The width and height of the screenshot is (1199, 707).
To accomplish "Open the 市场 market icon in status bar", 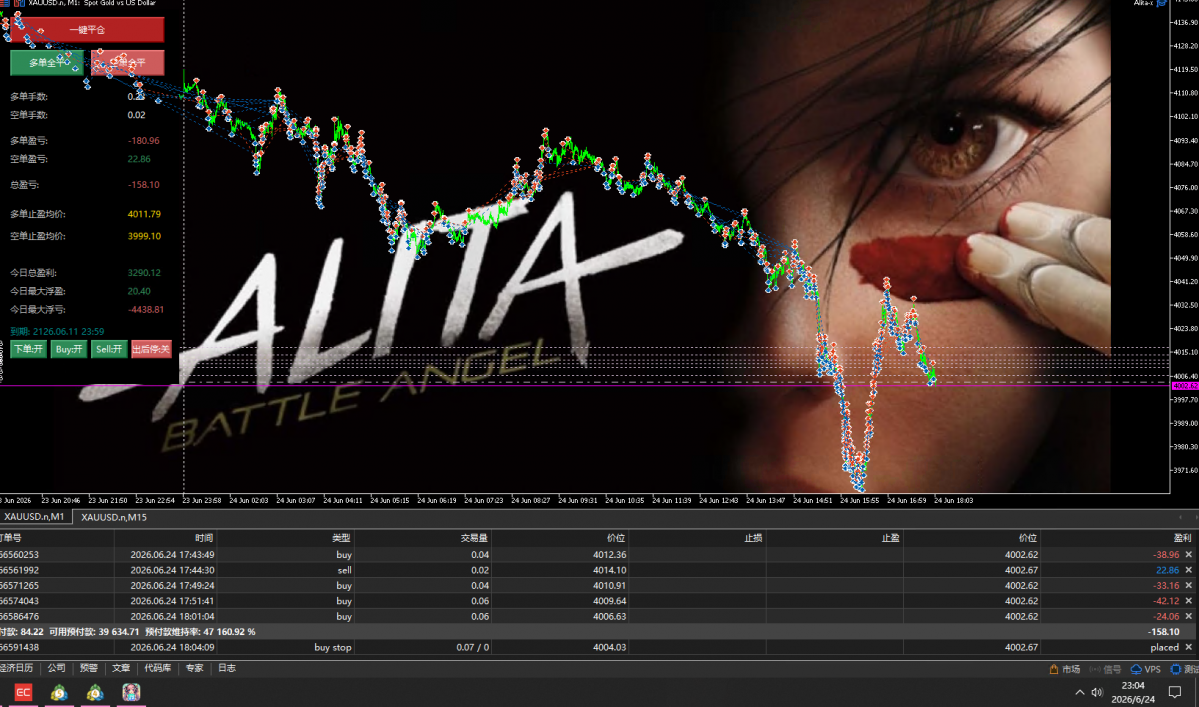I will click(x=1064, y=669).
